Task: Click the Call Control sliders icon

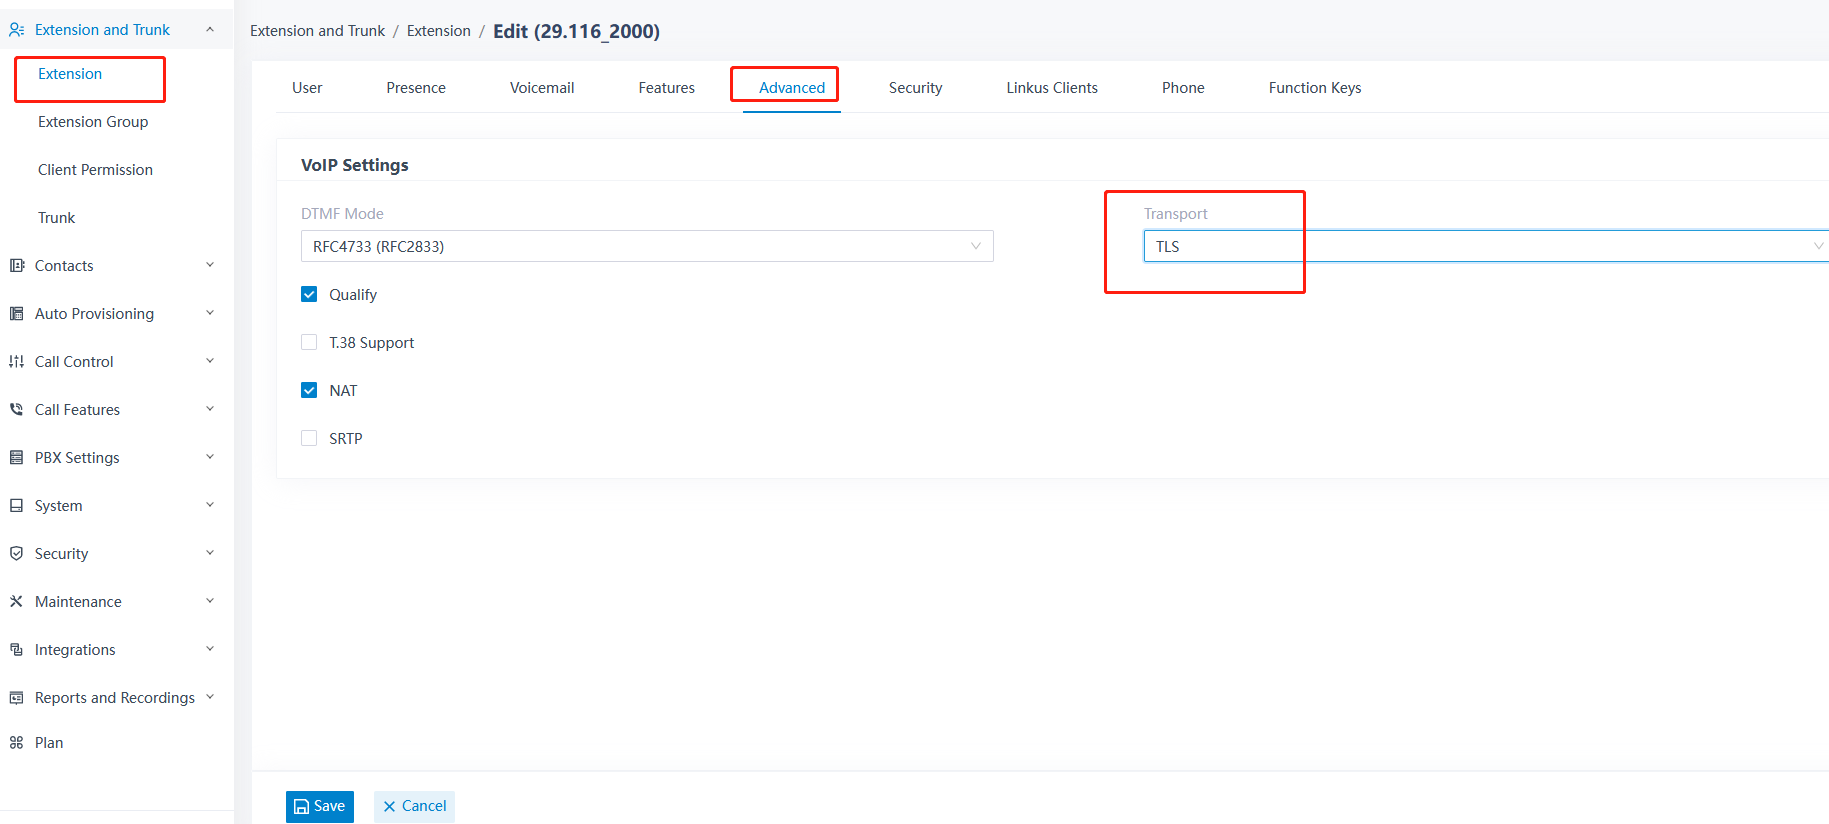Action: coord(16,362)
